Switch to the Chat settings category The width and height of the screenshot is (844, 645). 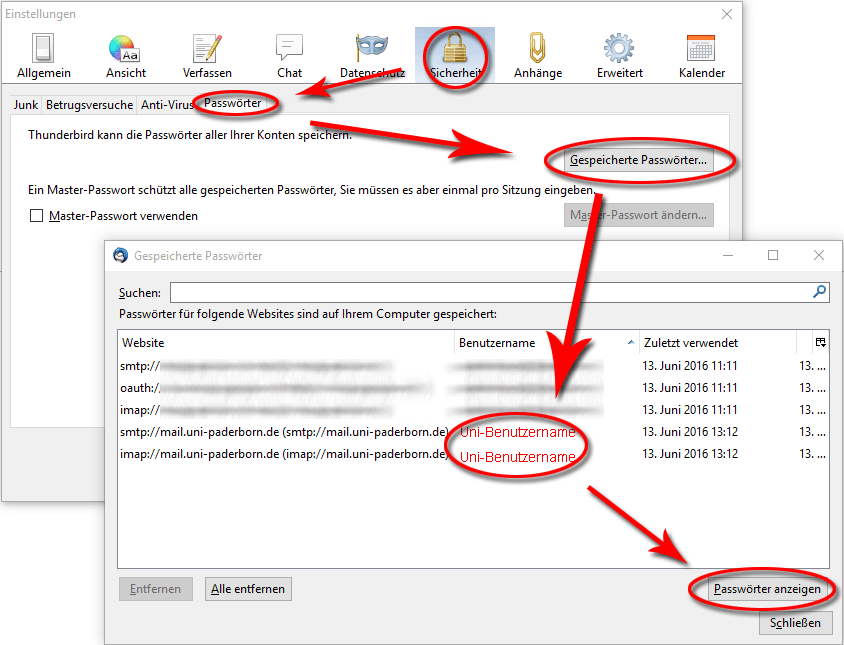(x=289, y=56)
